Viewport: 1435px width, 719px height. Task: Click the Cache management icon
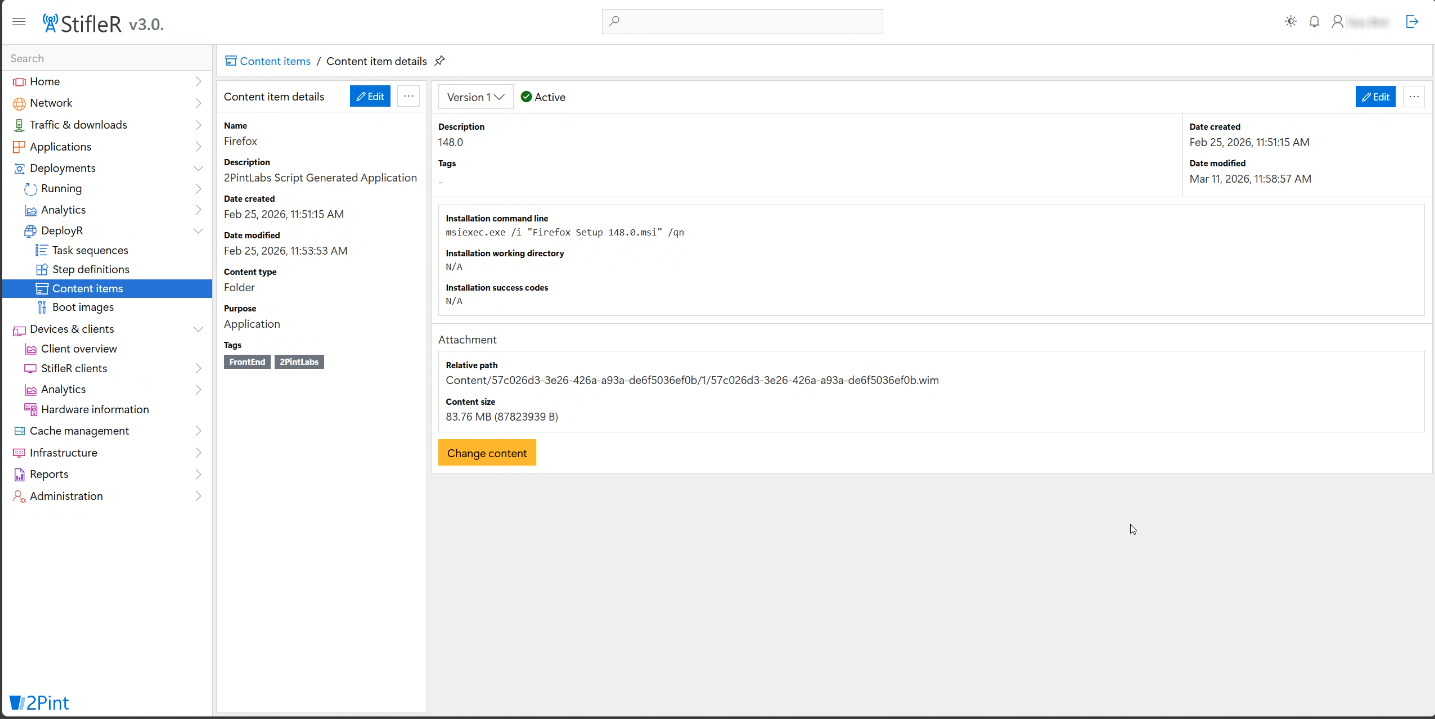[19, 431]
